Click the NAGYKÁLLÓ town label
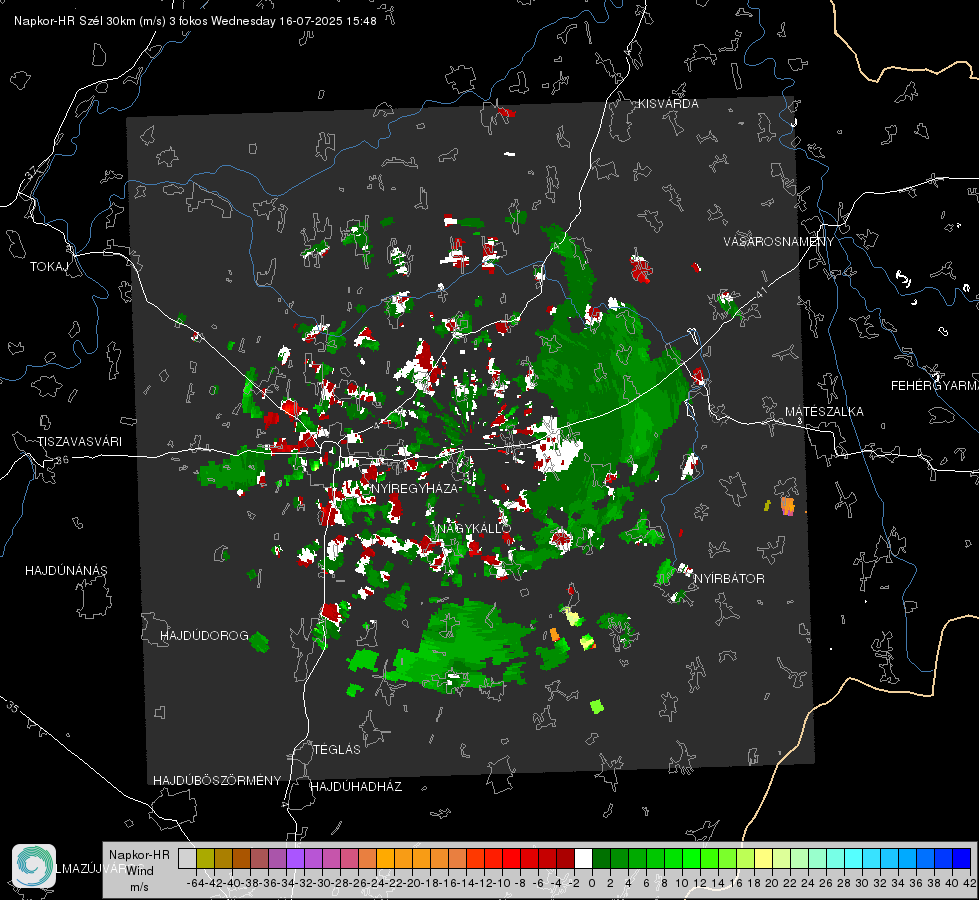The image size is (979, 900). 474,529
